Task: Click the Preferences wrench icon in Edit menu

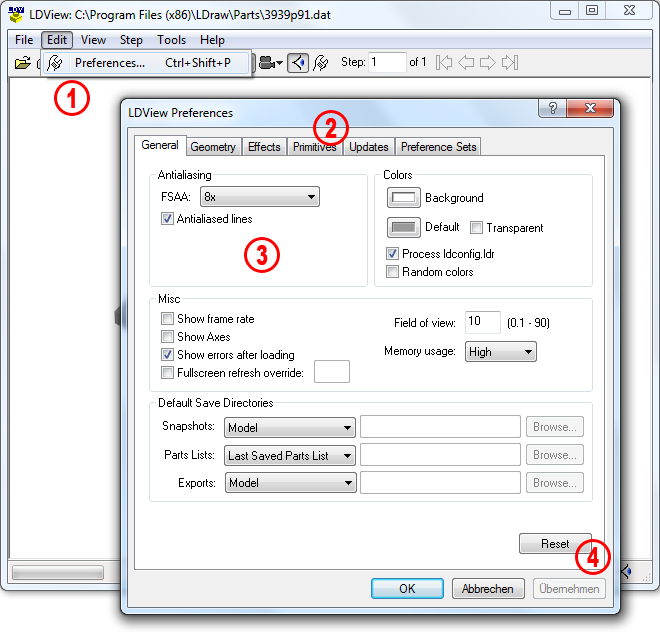Action: (x=55, y=63)
